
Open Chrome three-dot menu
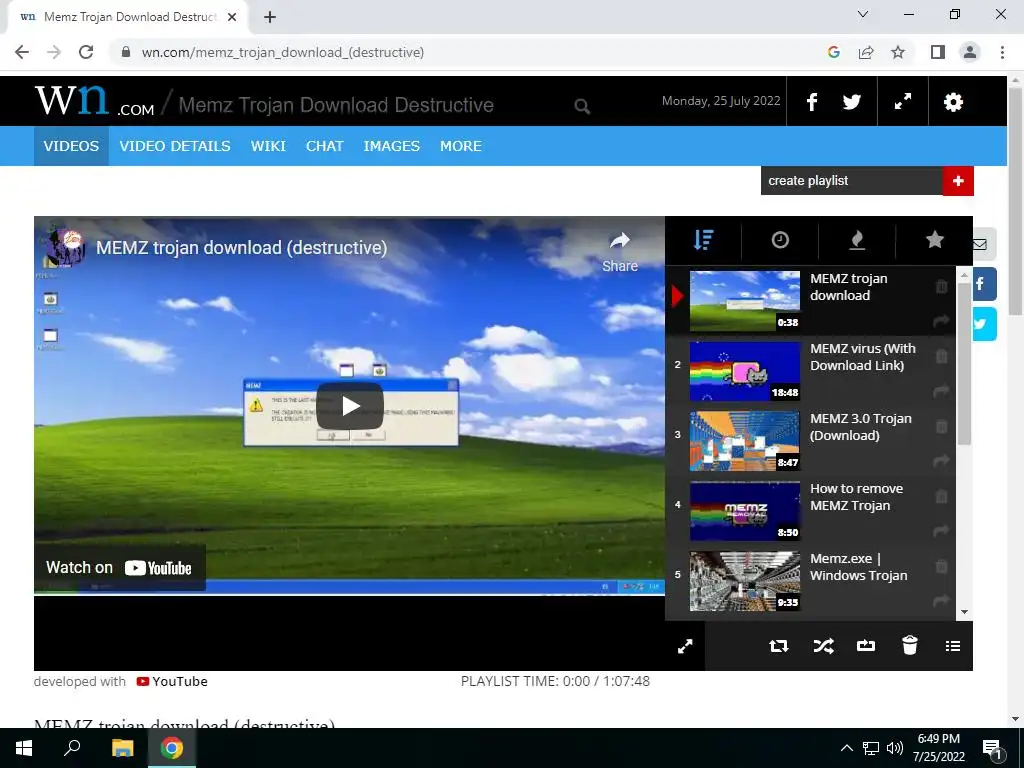click(1002, 52)
